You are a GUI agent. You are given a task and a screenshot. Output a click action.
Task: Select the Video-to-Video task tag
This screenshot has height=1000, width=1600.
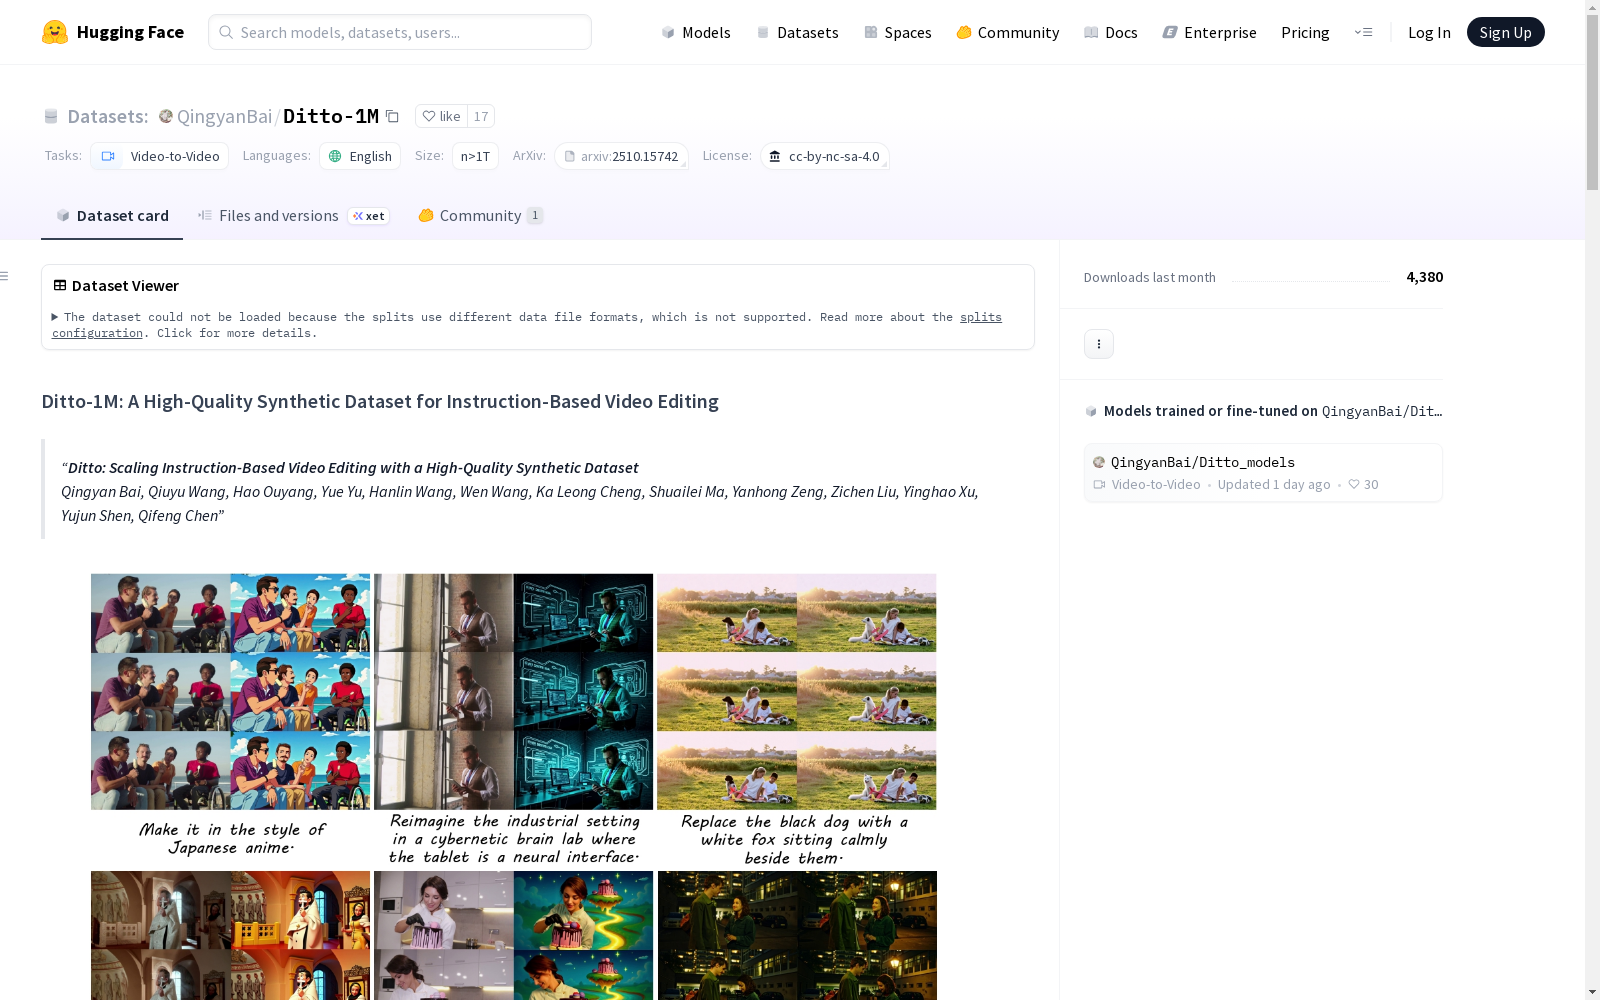[x=159, y=156]
